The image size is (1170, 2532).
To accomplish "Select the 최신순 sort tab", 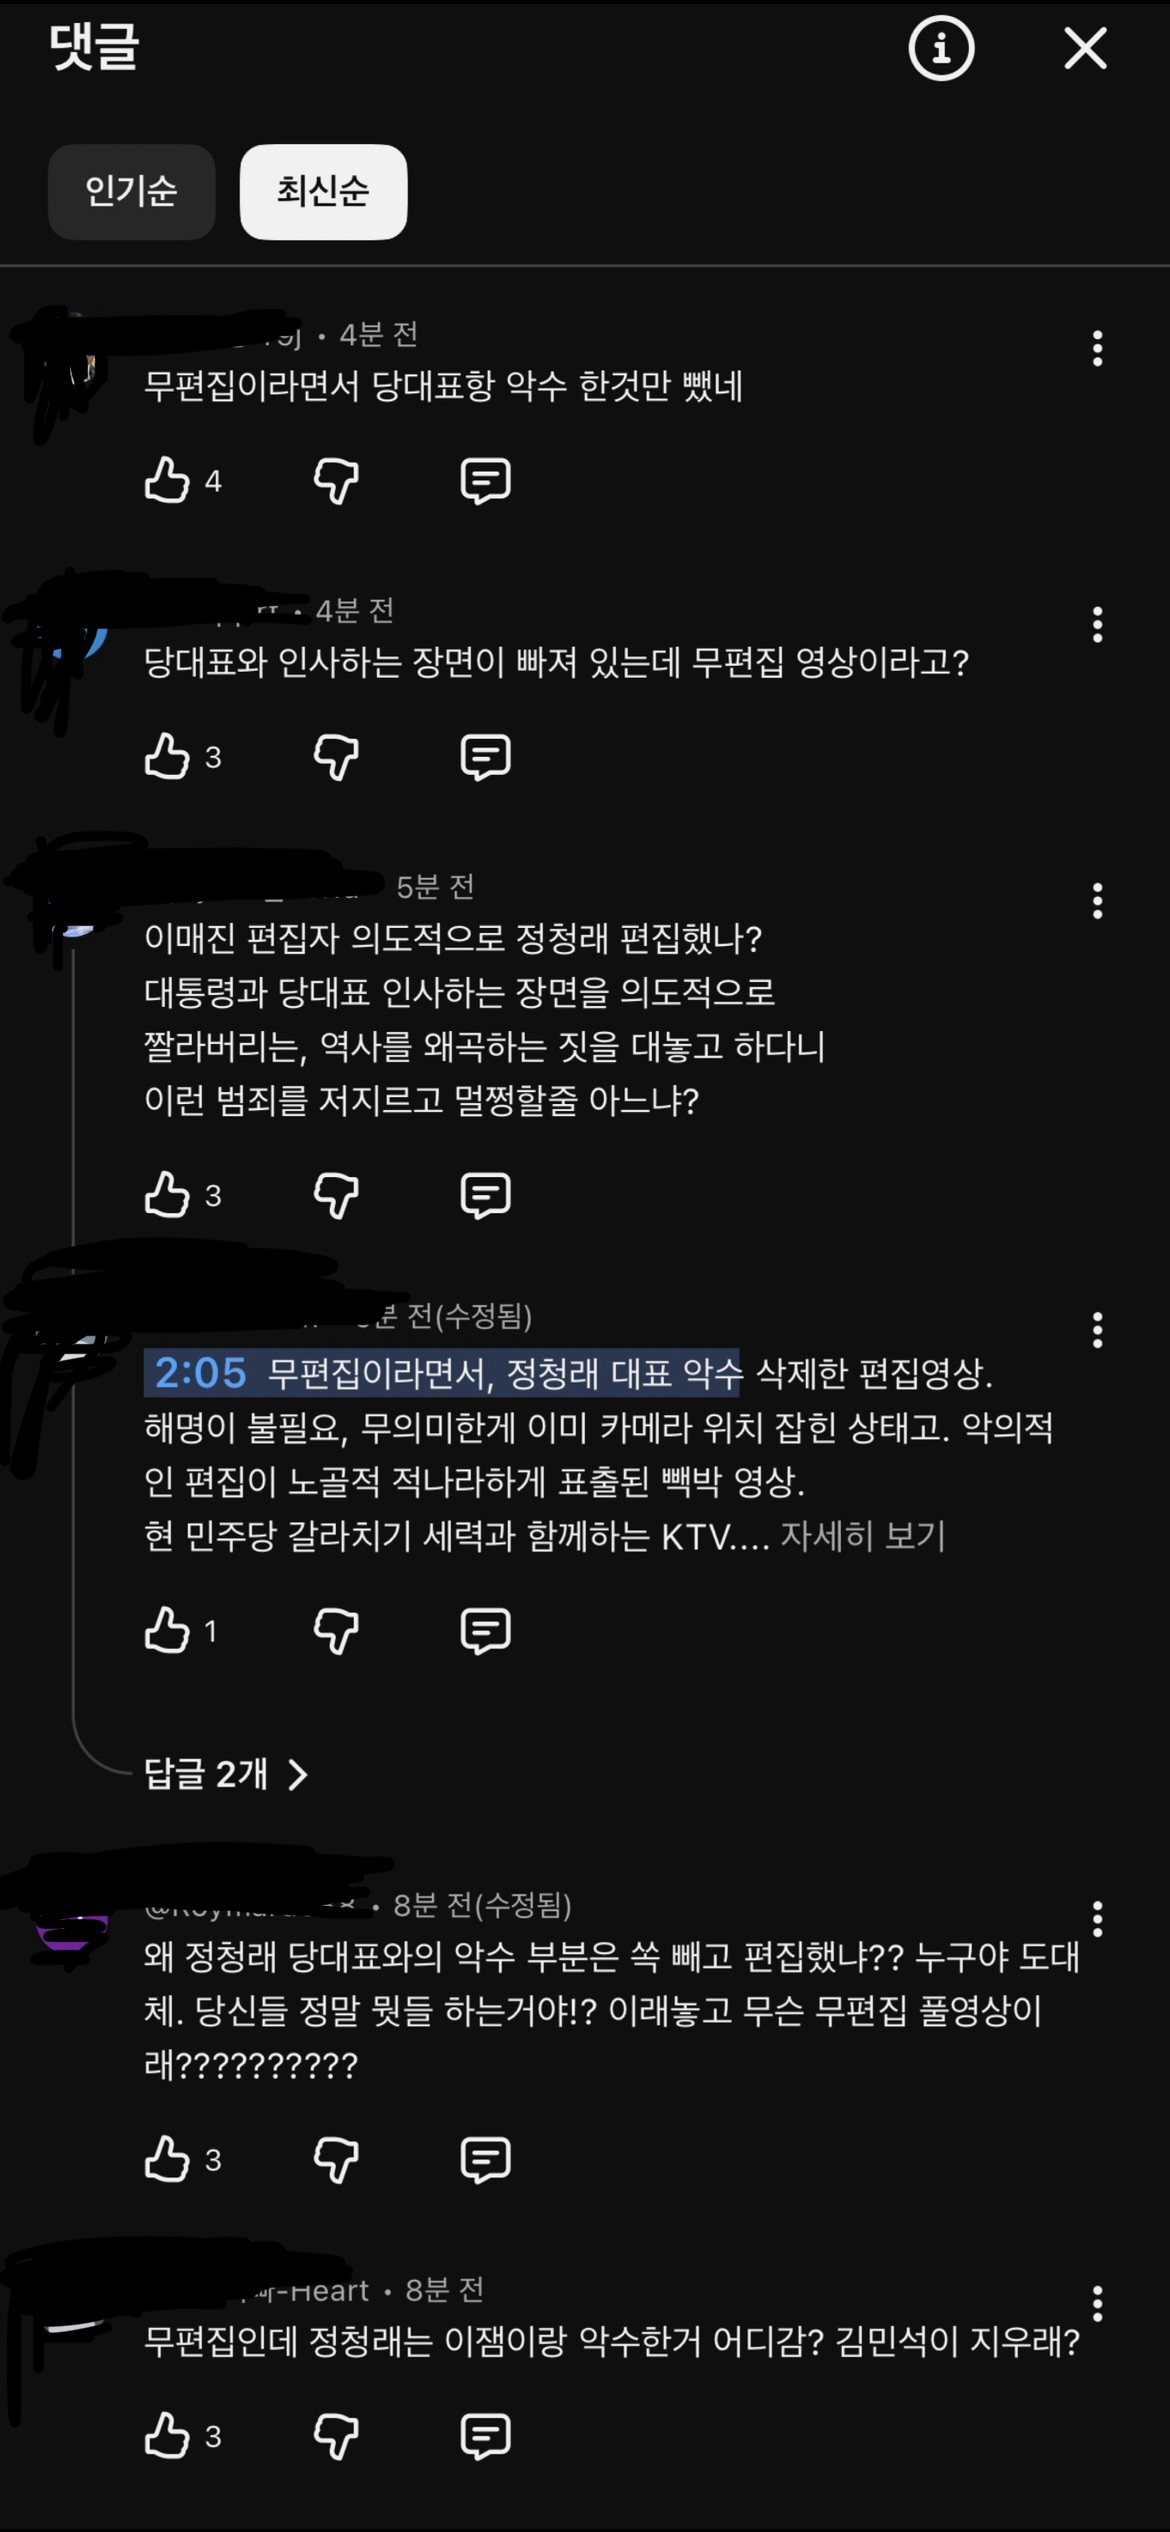I will pos(323,191).
